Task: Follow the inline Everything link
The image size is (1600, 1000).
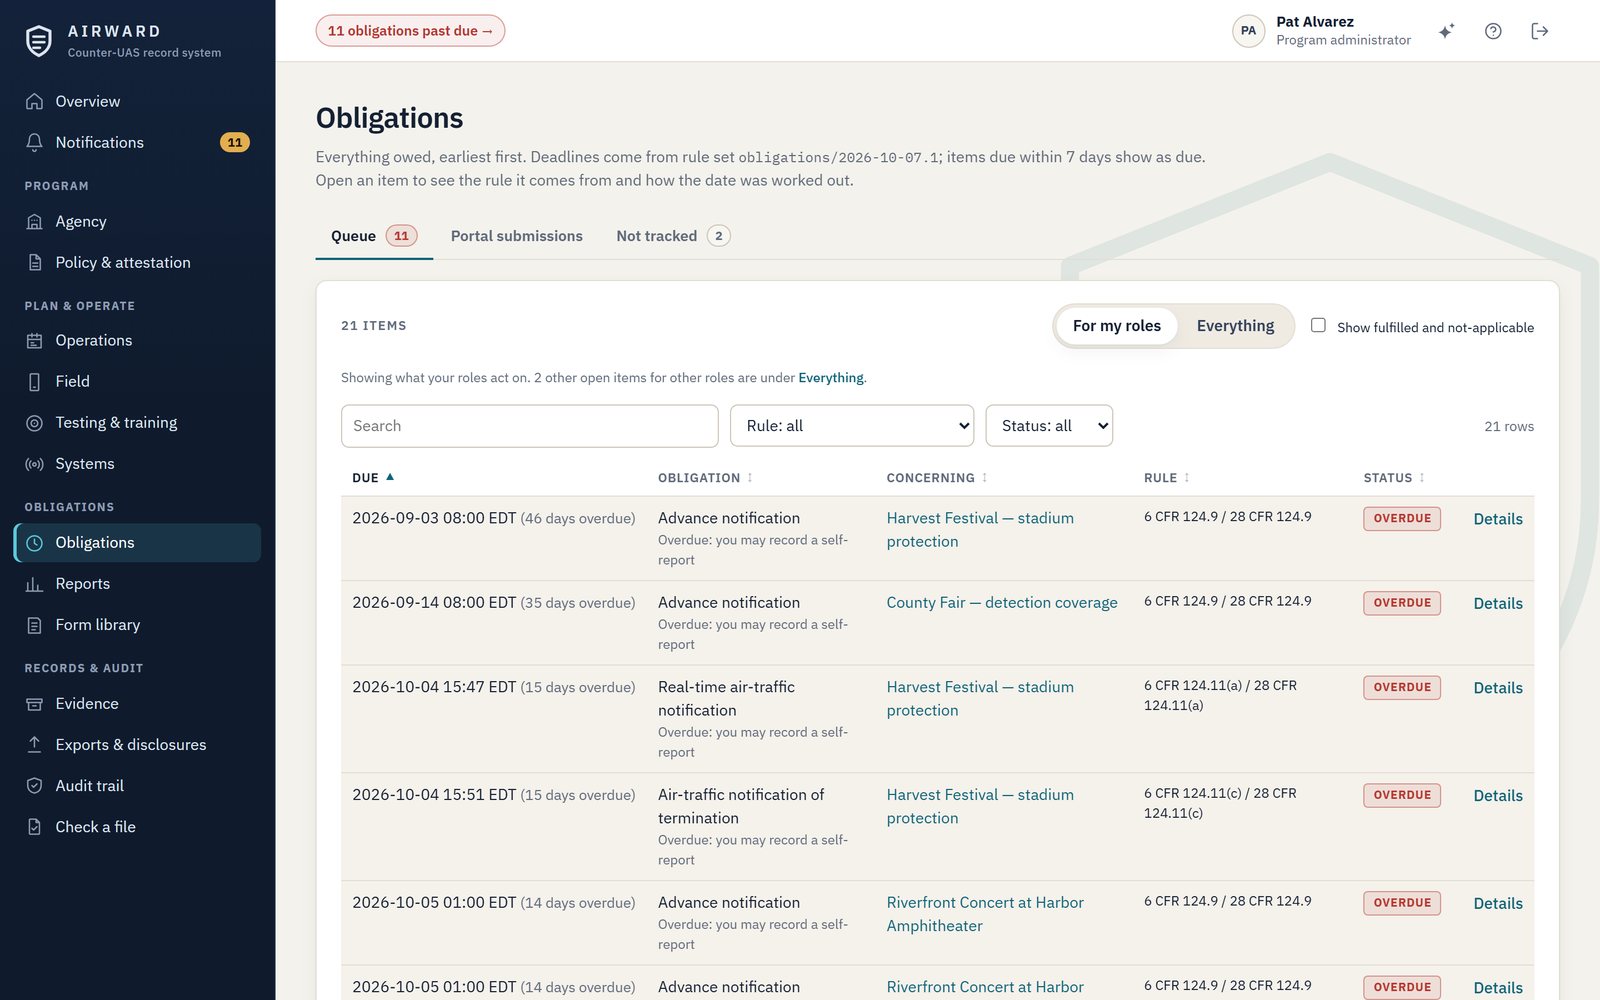Action: tap(830, 378)
